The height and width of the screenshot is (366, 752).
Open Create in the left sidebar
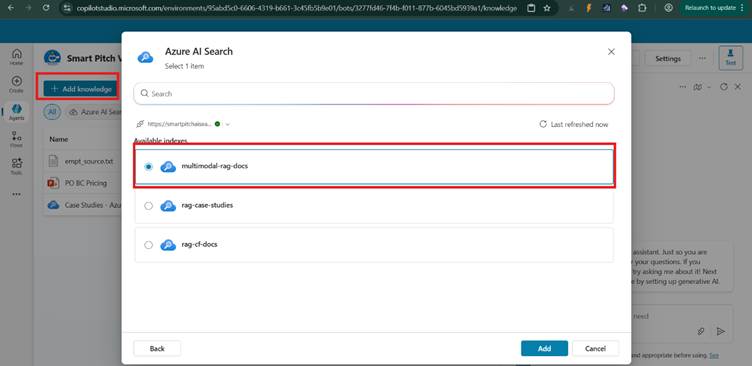click(16, 84)
